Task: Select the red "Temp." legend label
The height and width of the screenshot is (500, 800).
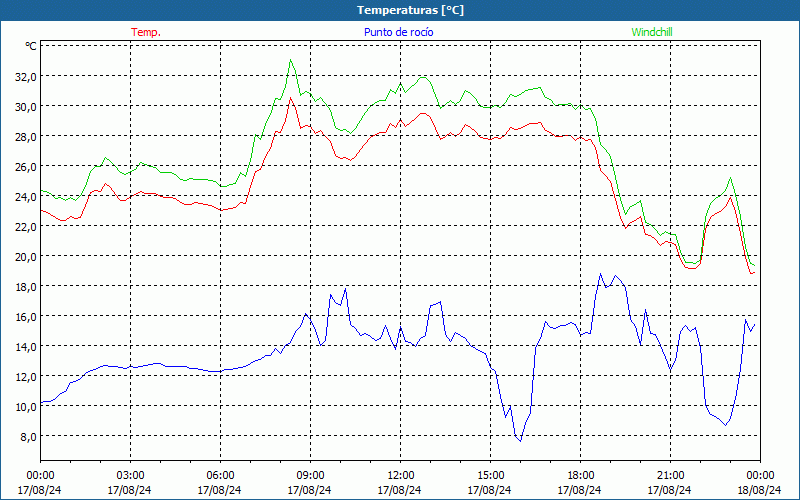Action: tap(146, 32)
